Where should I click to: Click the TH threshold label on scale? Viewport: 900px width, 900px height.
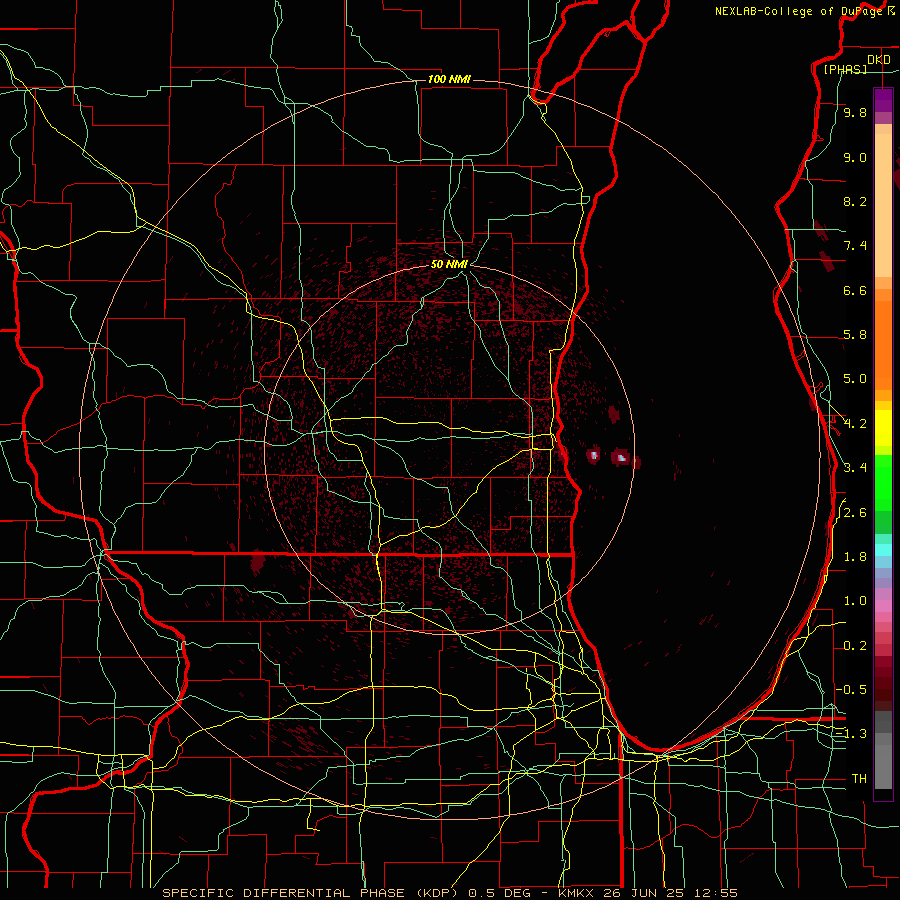(859, 779)
